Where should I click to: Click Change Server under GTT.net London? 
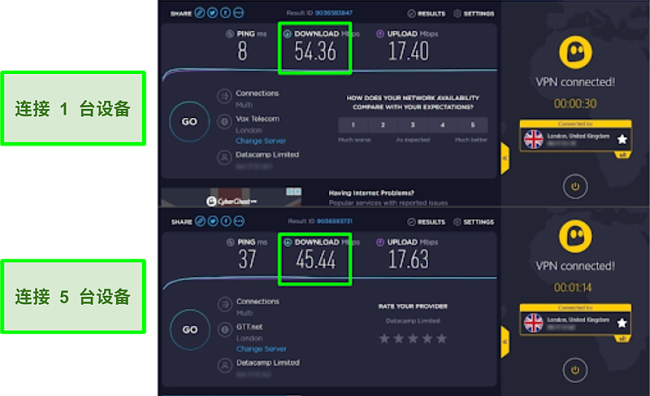pos(262,349)
